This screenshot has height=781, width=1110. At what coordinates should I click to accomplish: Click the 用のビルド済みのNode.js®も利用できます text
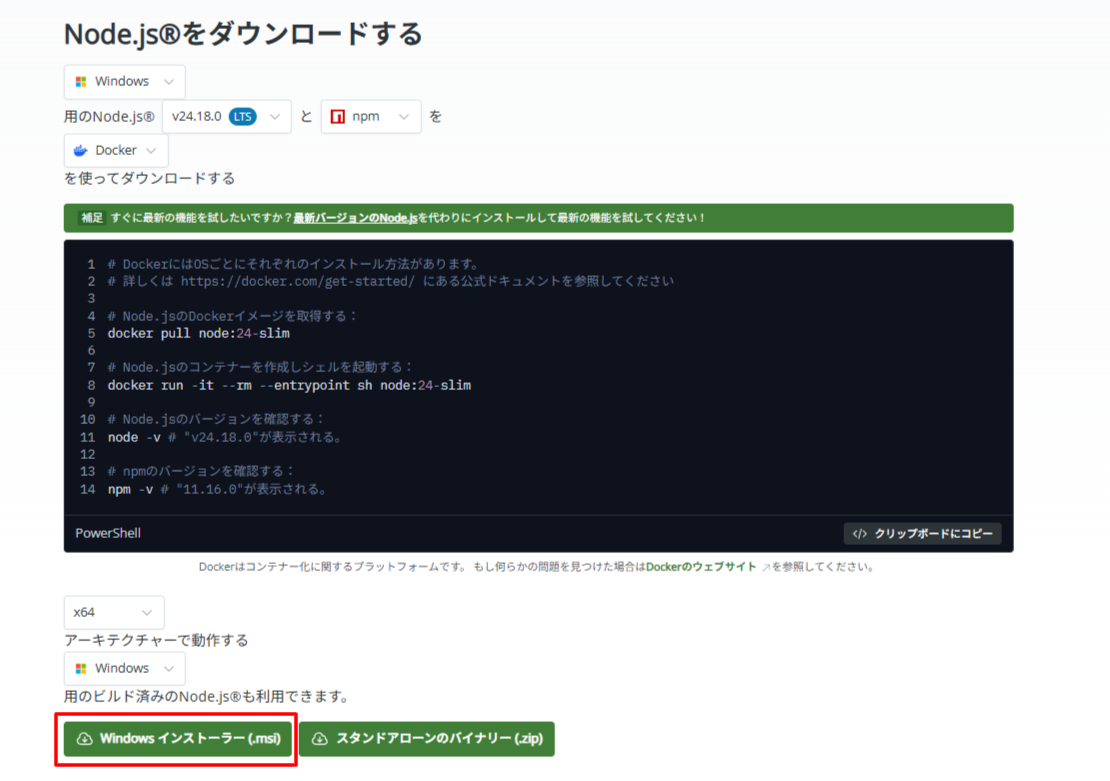(207, 697)
